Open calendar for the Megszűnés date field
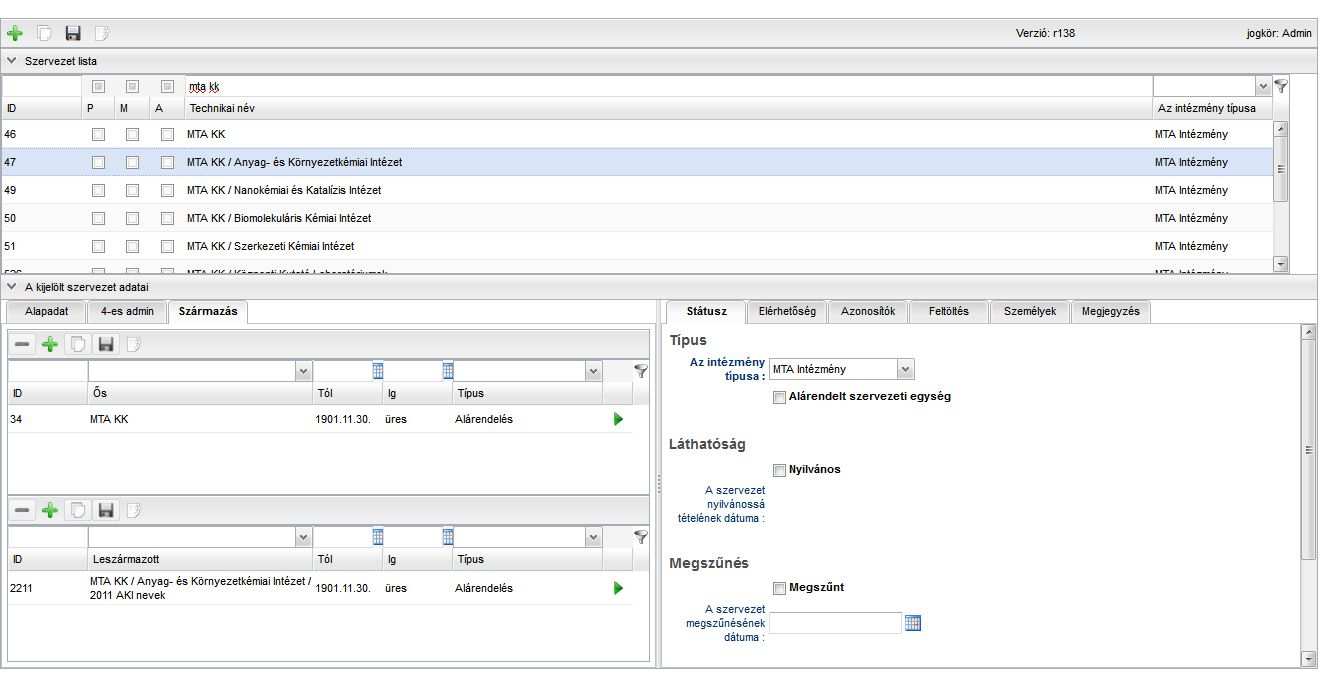 click(912, 623)
